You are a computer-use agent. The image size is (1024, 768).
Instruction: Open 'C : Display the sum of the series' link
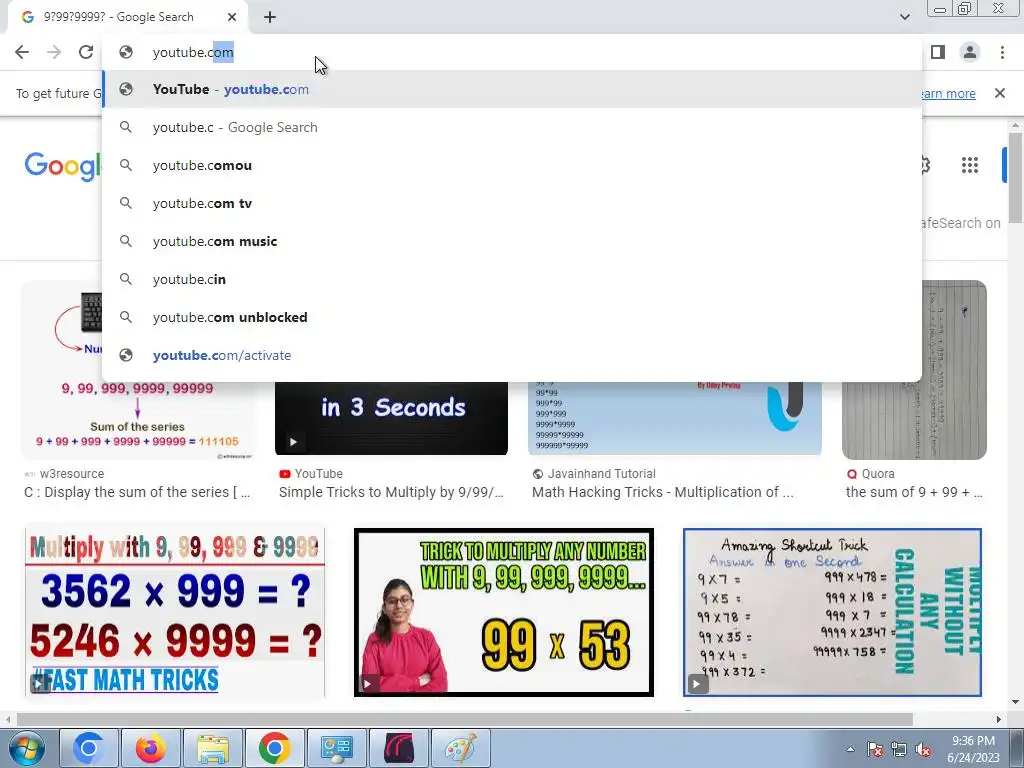point(137,492)
